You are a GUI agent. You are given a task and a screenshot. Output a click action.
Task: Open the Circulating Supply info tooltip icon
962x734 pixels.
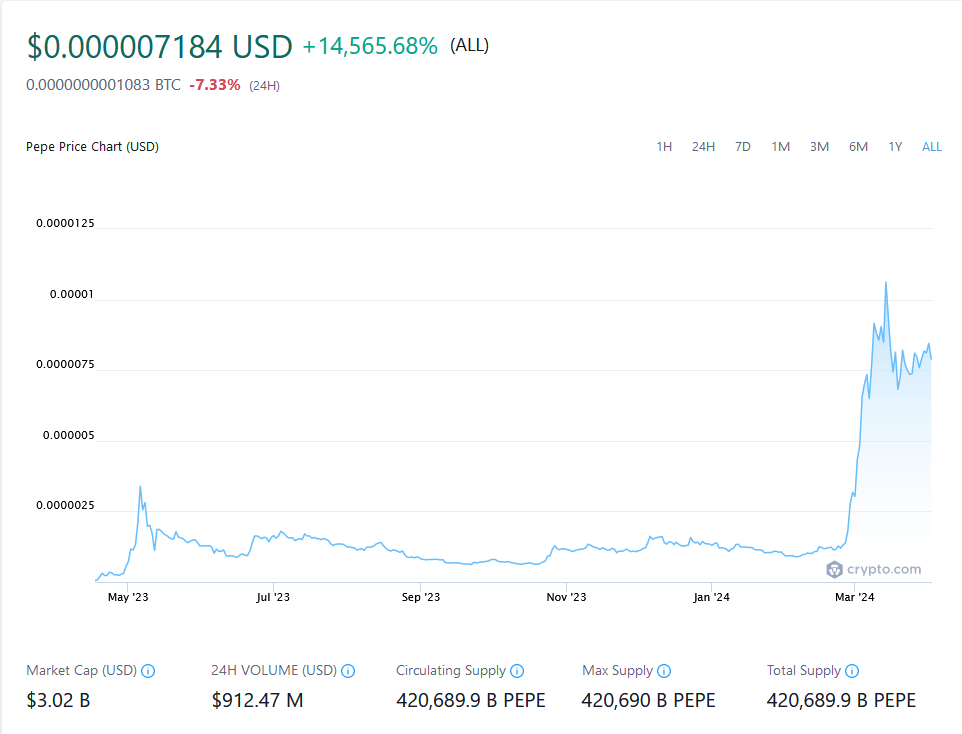[x=516, y=671]
